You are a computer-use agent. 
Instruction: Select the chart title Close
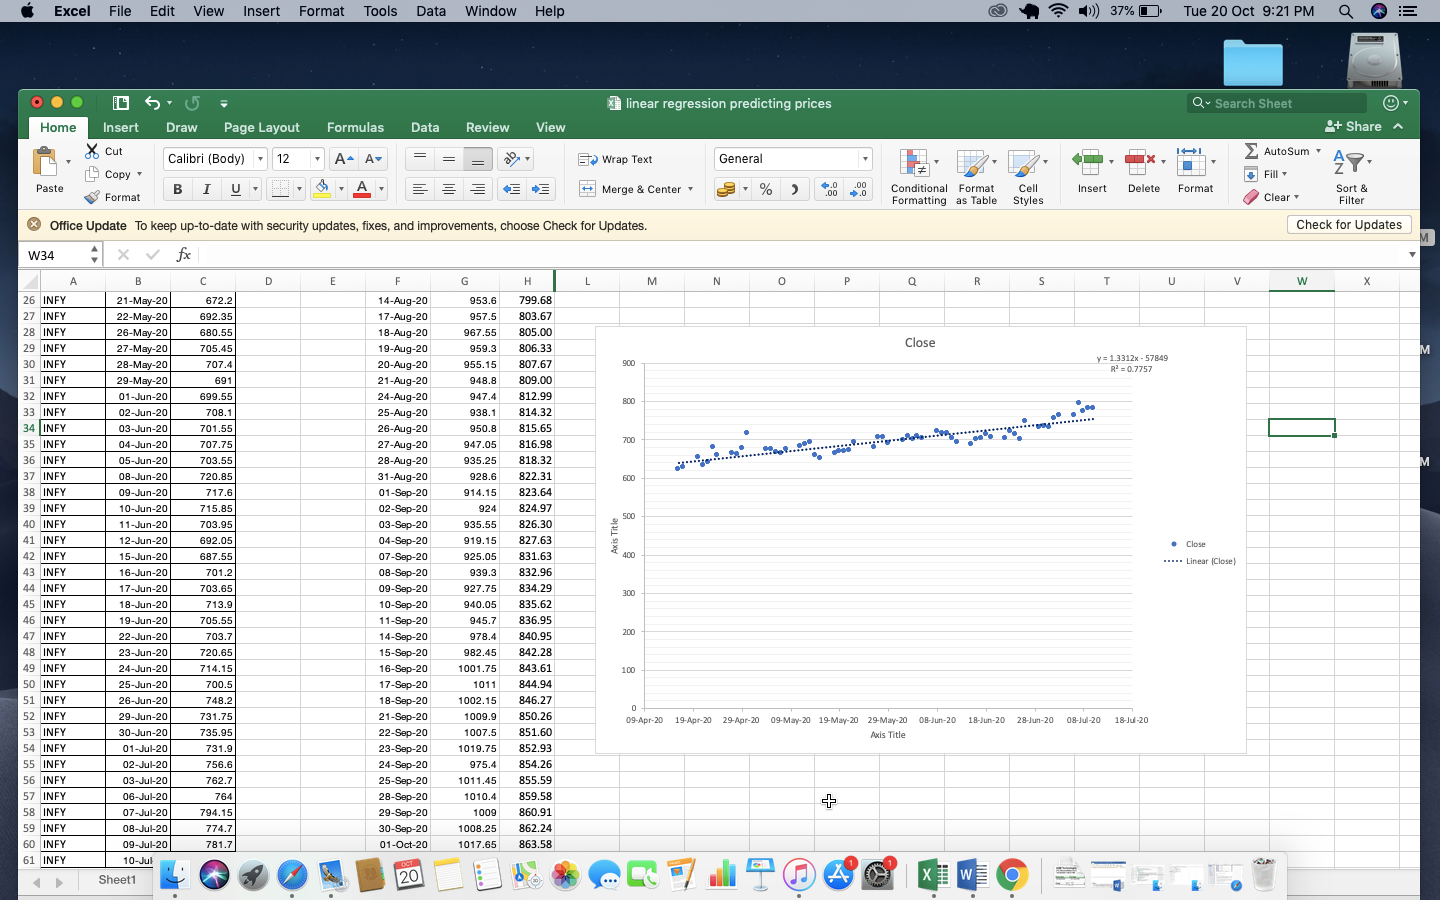tap(920, 343)
